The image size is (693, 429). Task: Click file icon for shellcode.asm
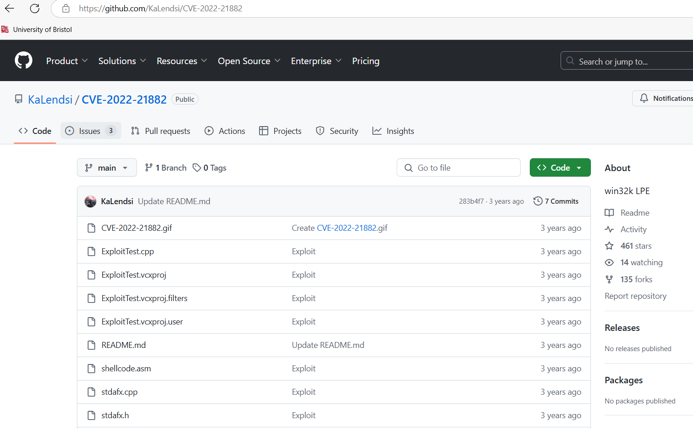coord(91,368)
